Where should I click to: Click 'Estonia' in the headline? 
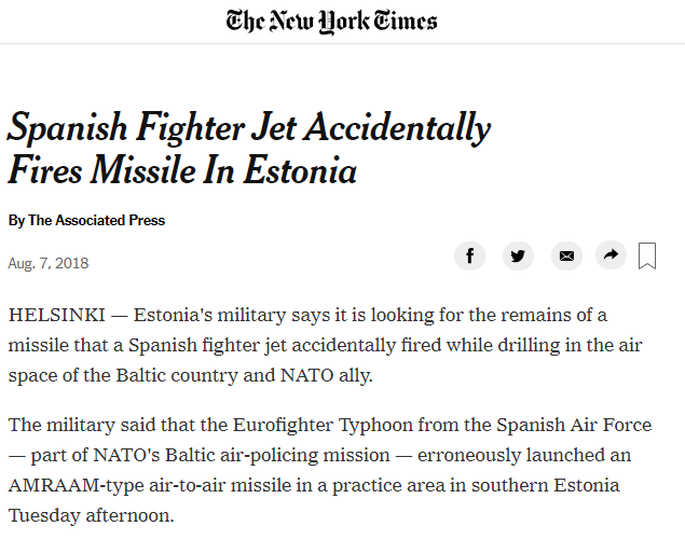pos(300,171)
